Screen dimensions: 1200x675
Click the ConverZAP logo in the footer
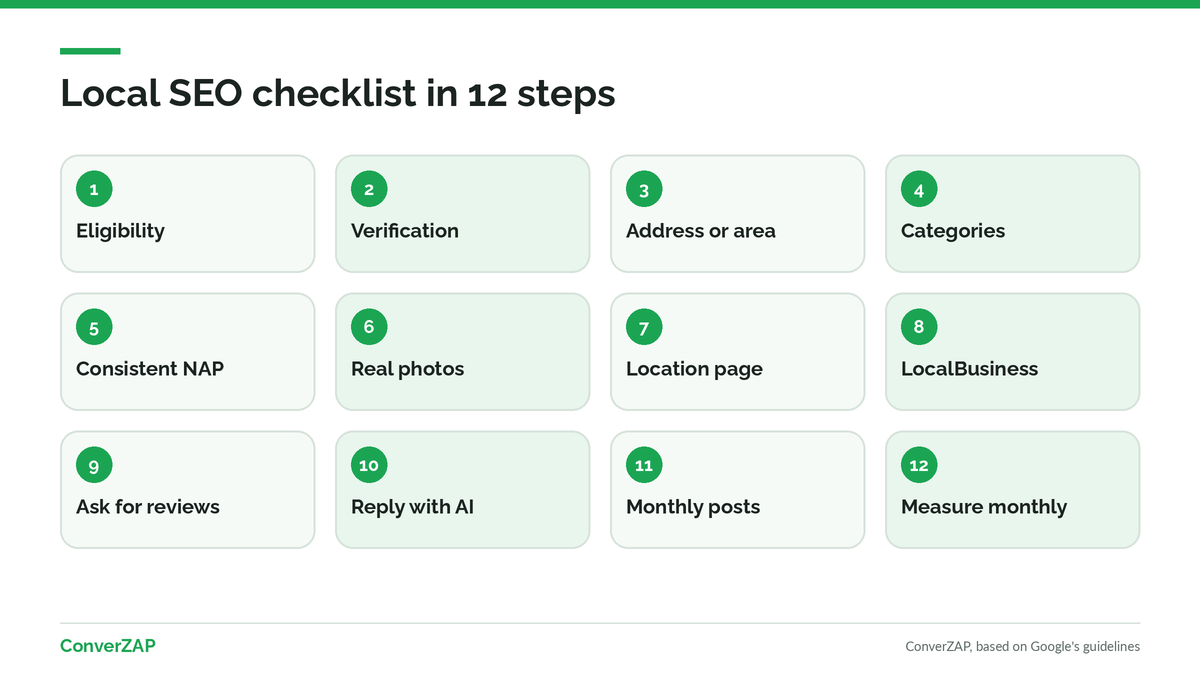tap(108, 646)
